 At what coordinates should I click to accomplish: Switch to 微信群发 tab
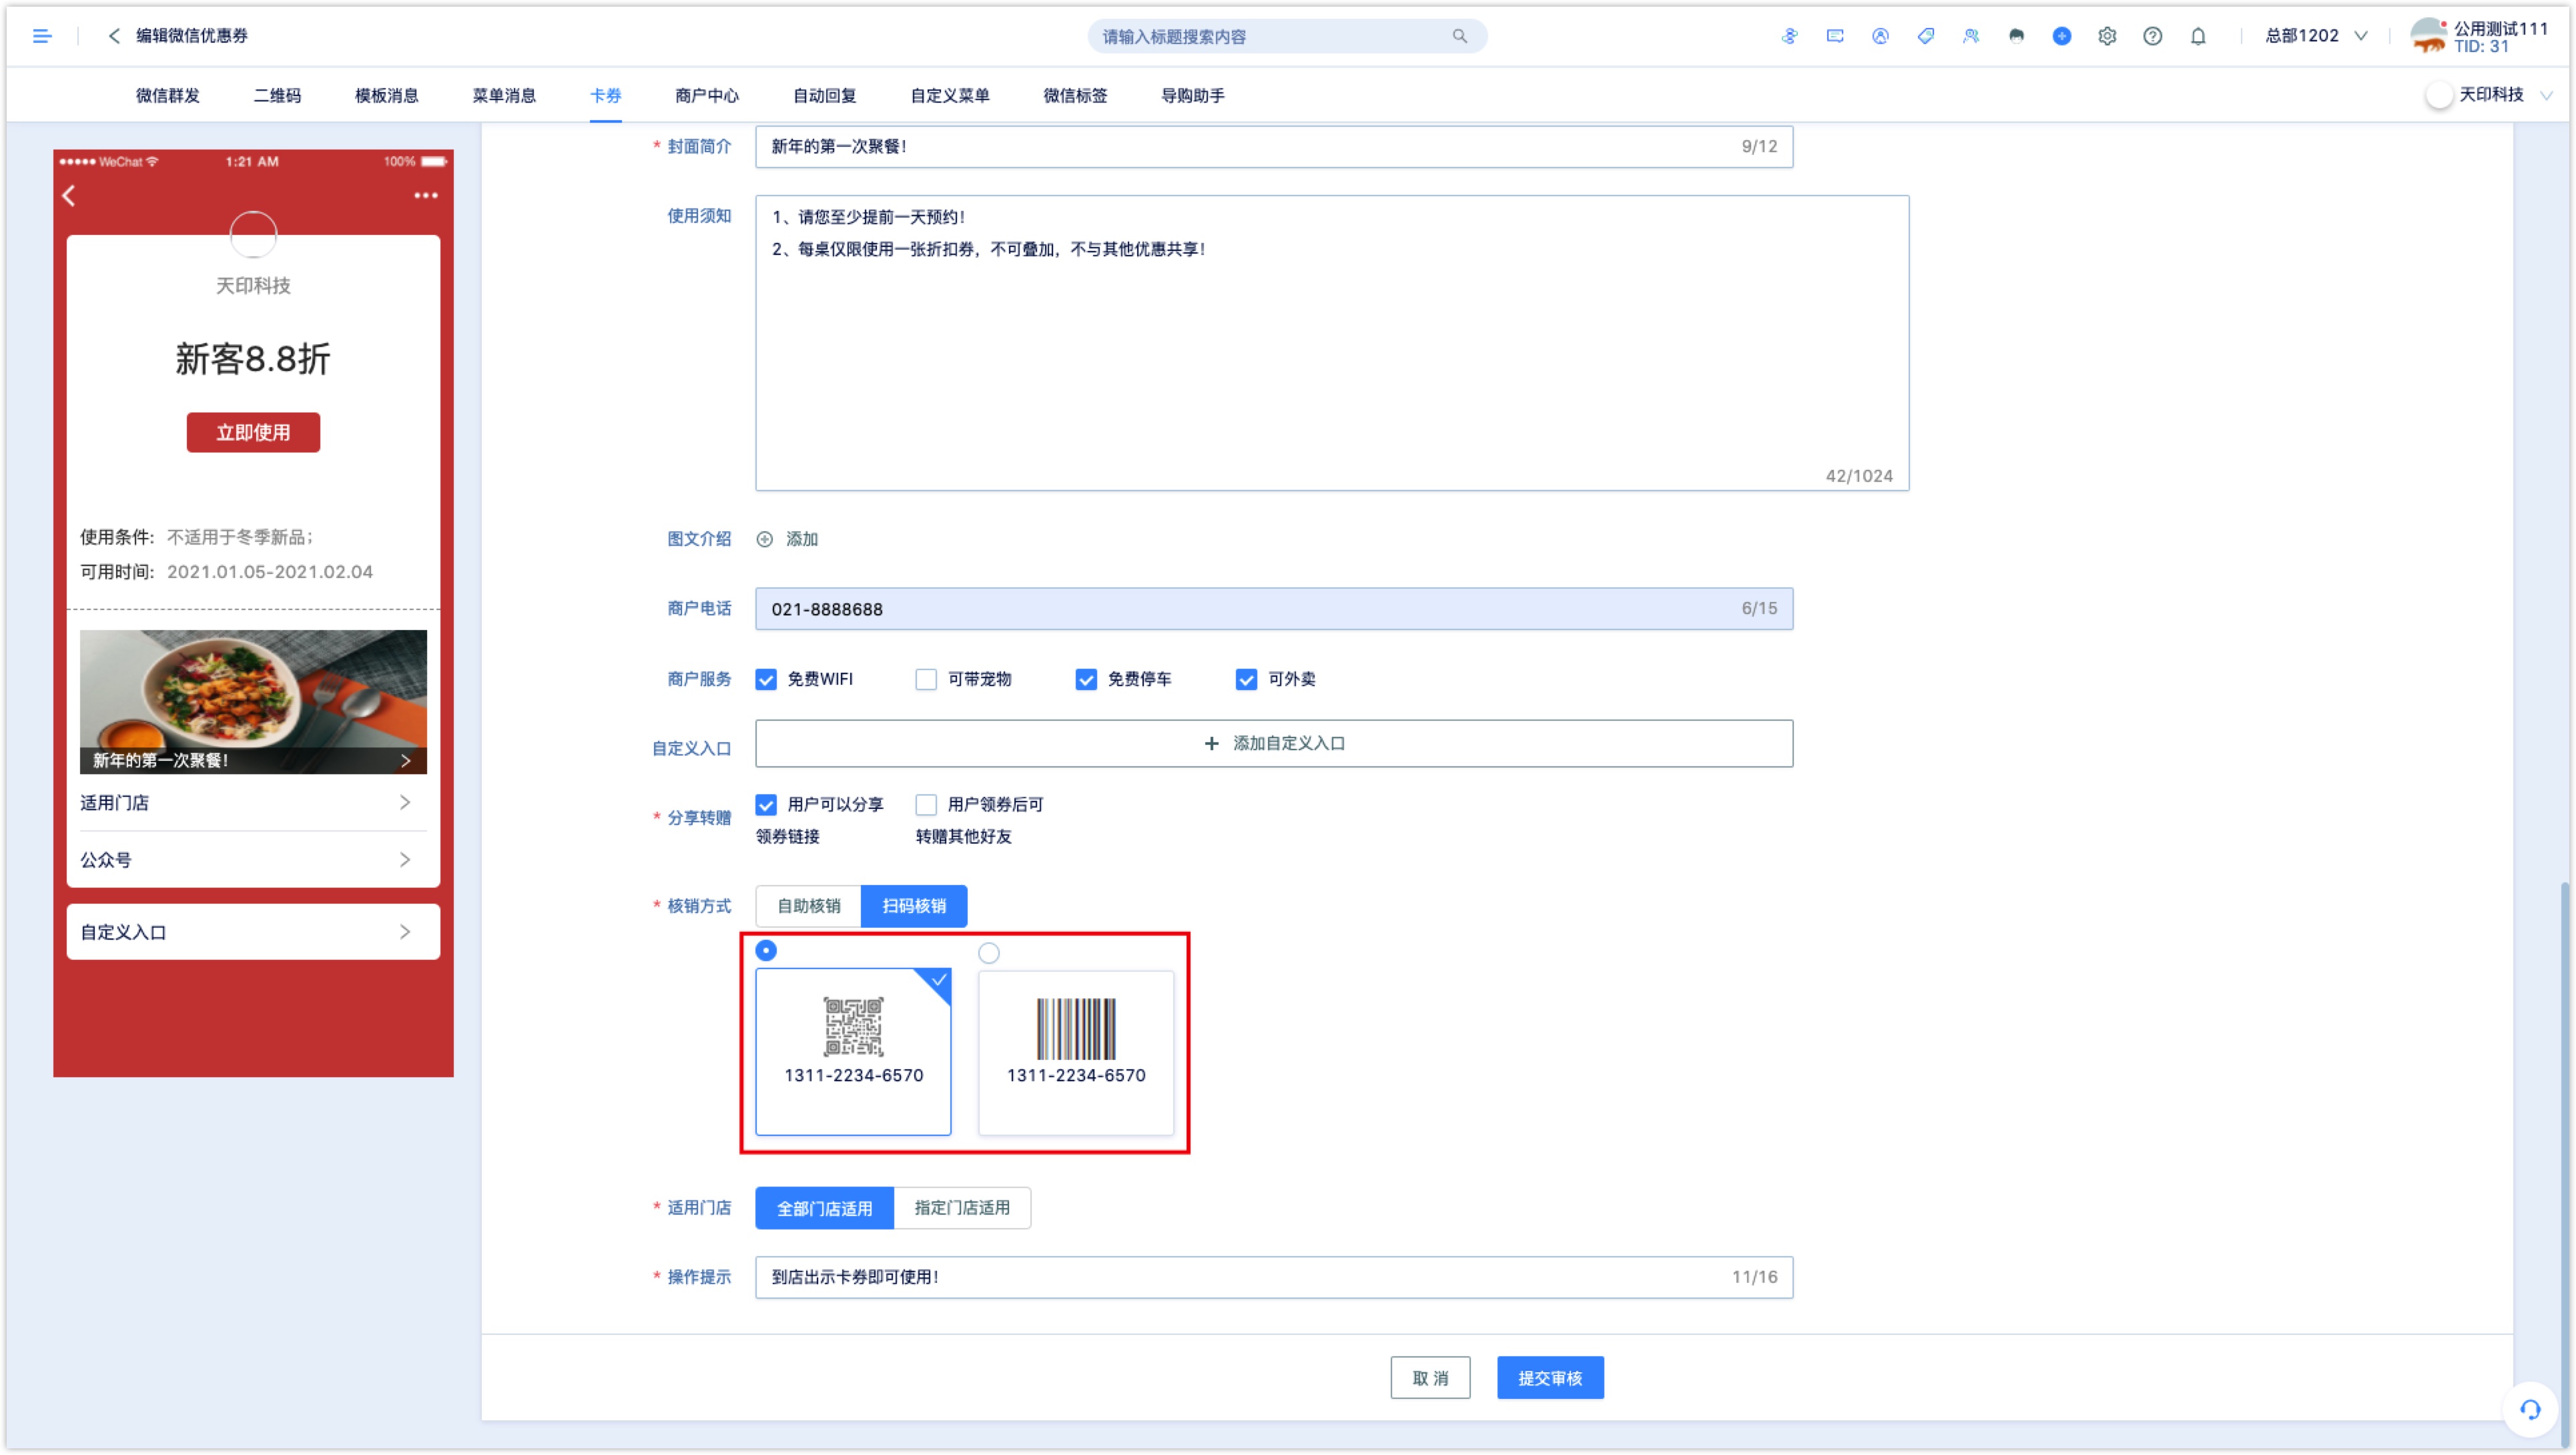168,95
